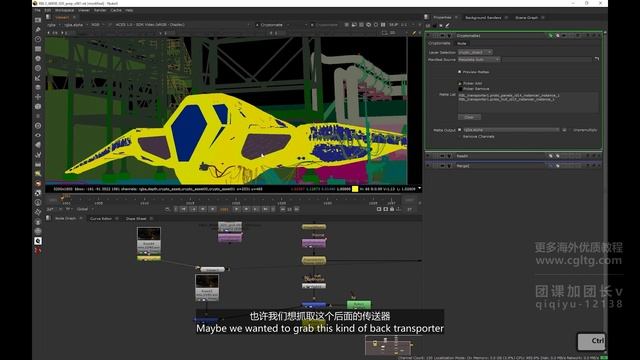The height and width of the screenshot is (360, 640).
Task: Open the Transform nodes toolbar menu
Action: point(38,97)
